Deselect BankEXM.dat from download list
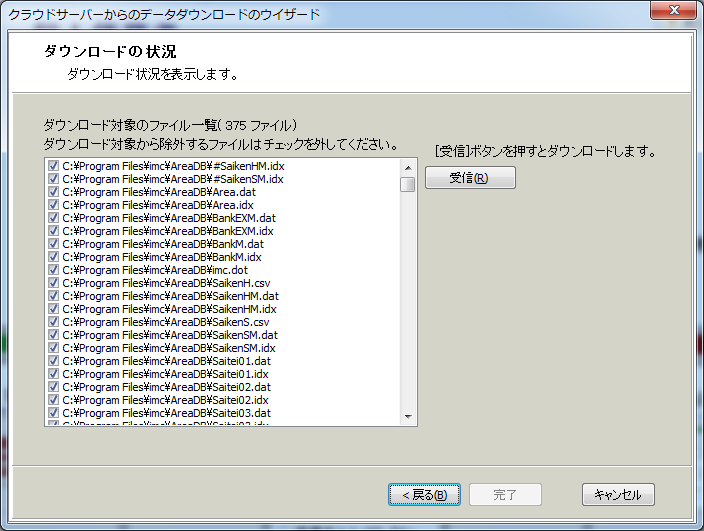The image size is (704, 531). pos(54,218)
